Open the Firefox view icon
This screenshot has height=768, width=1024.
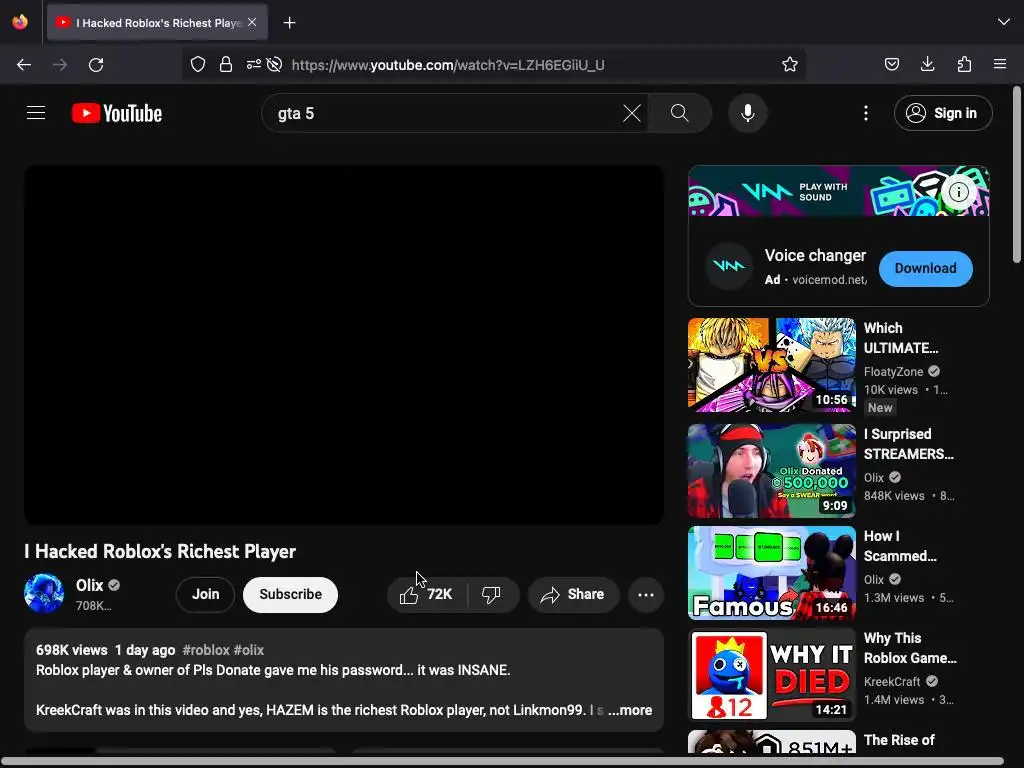click(20, 22)
